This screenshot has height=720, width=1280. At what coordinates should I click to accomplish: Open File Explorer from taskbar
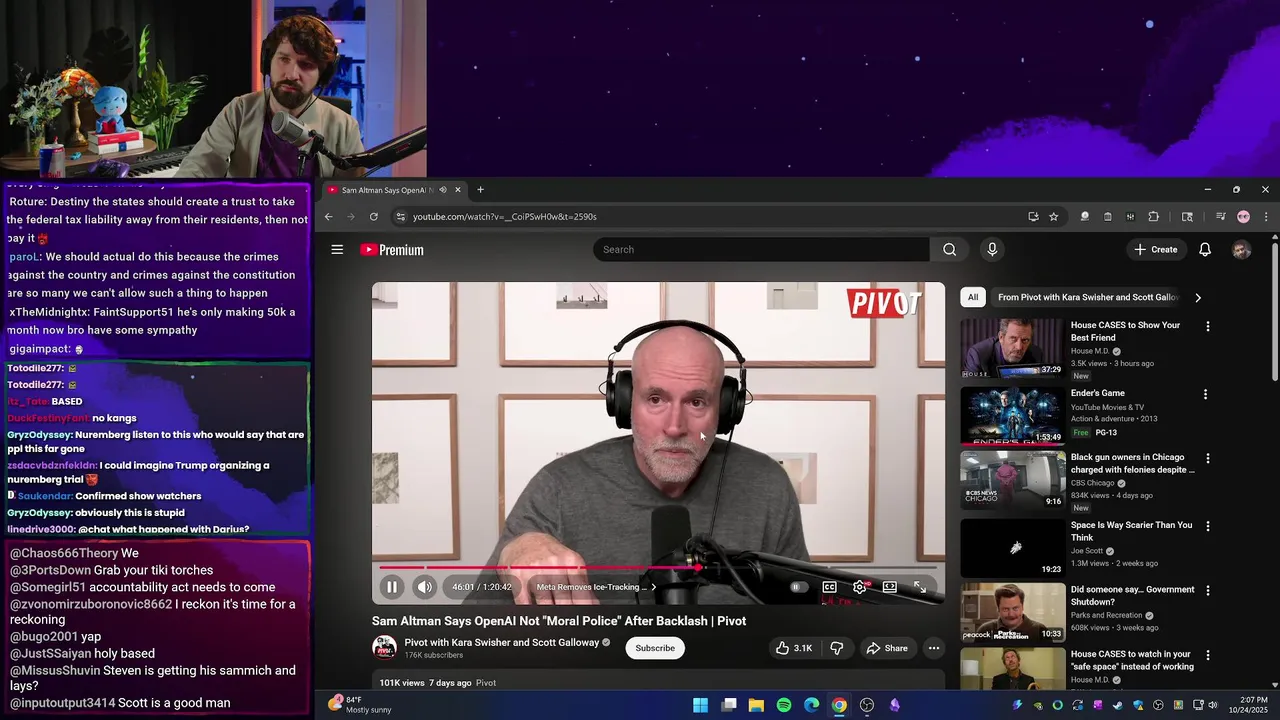point(756,705)
